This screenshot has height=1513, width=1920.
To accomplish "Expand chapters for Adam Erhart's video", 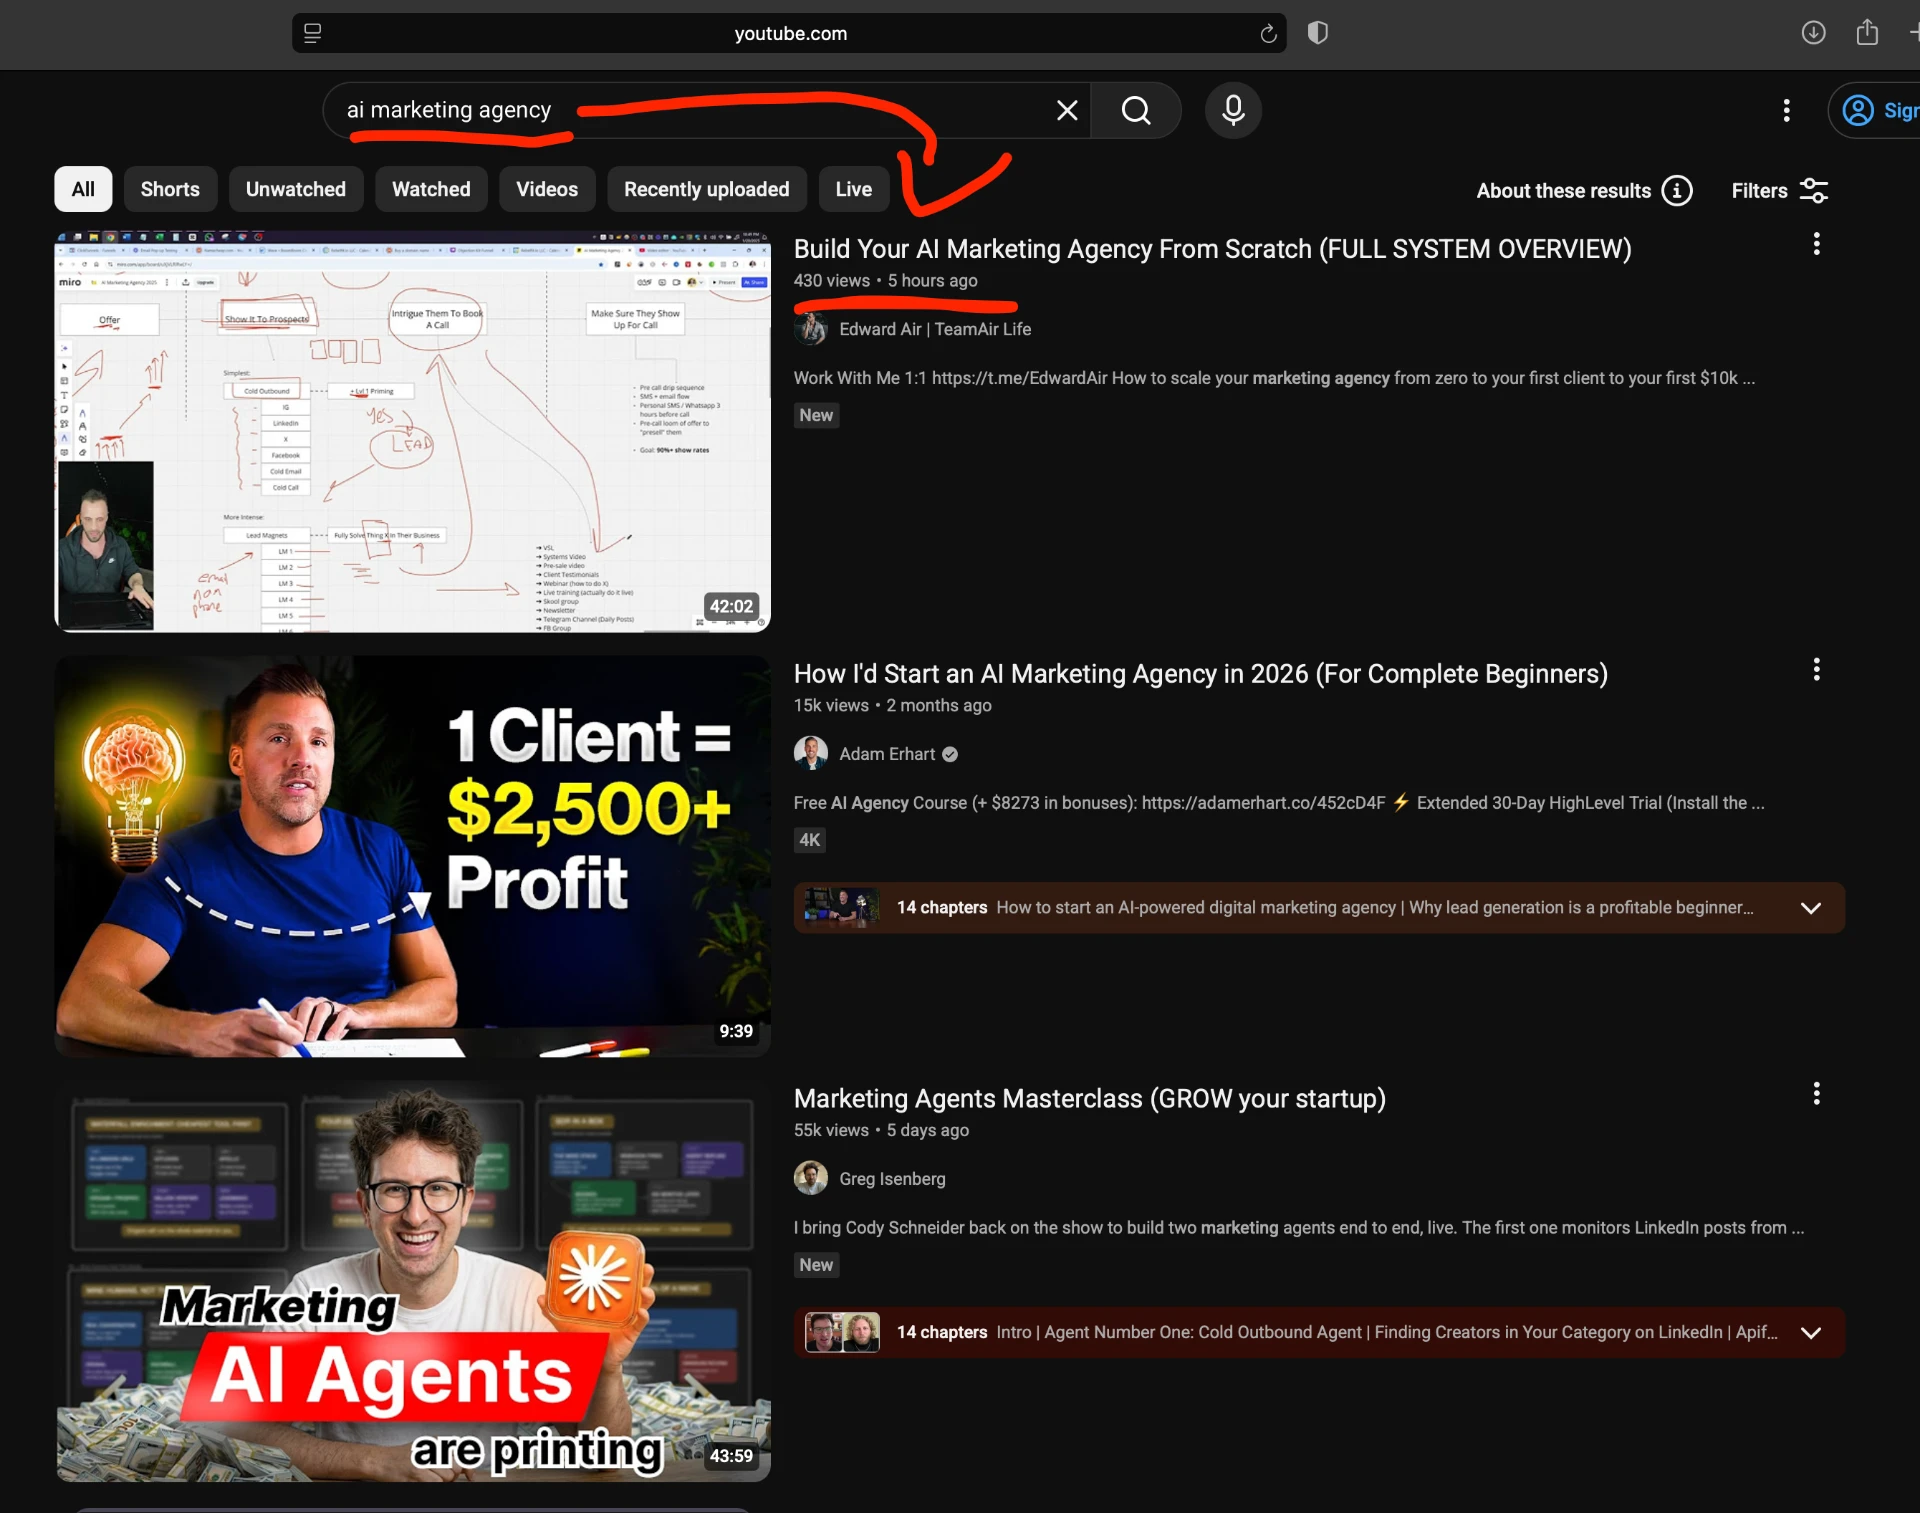I will (x=1811, y=908).
